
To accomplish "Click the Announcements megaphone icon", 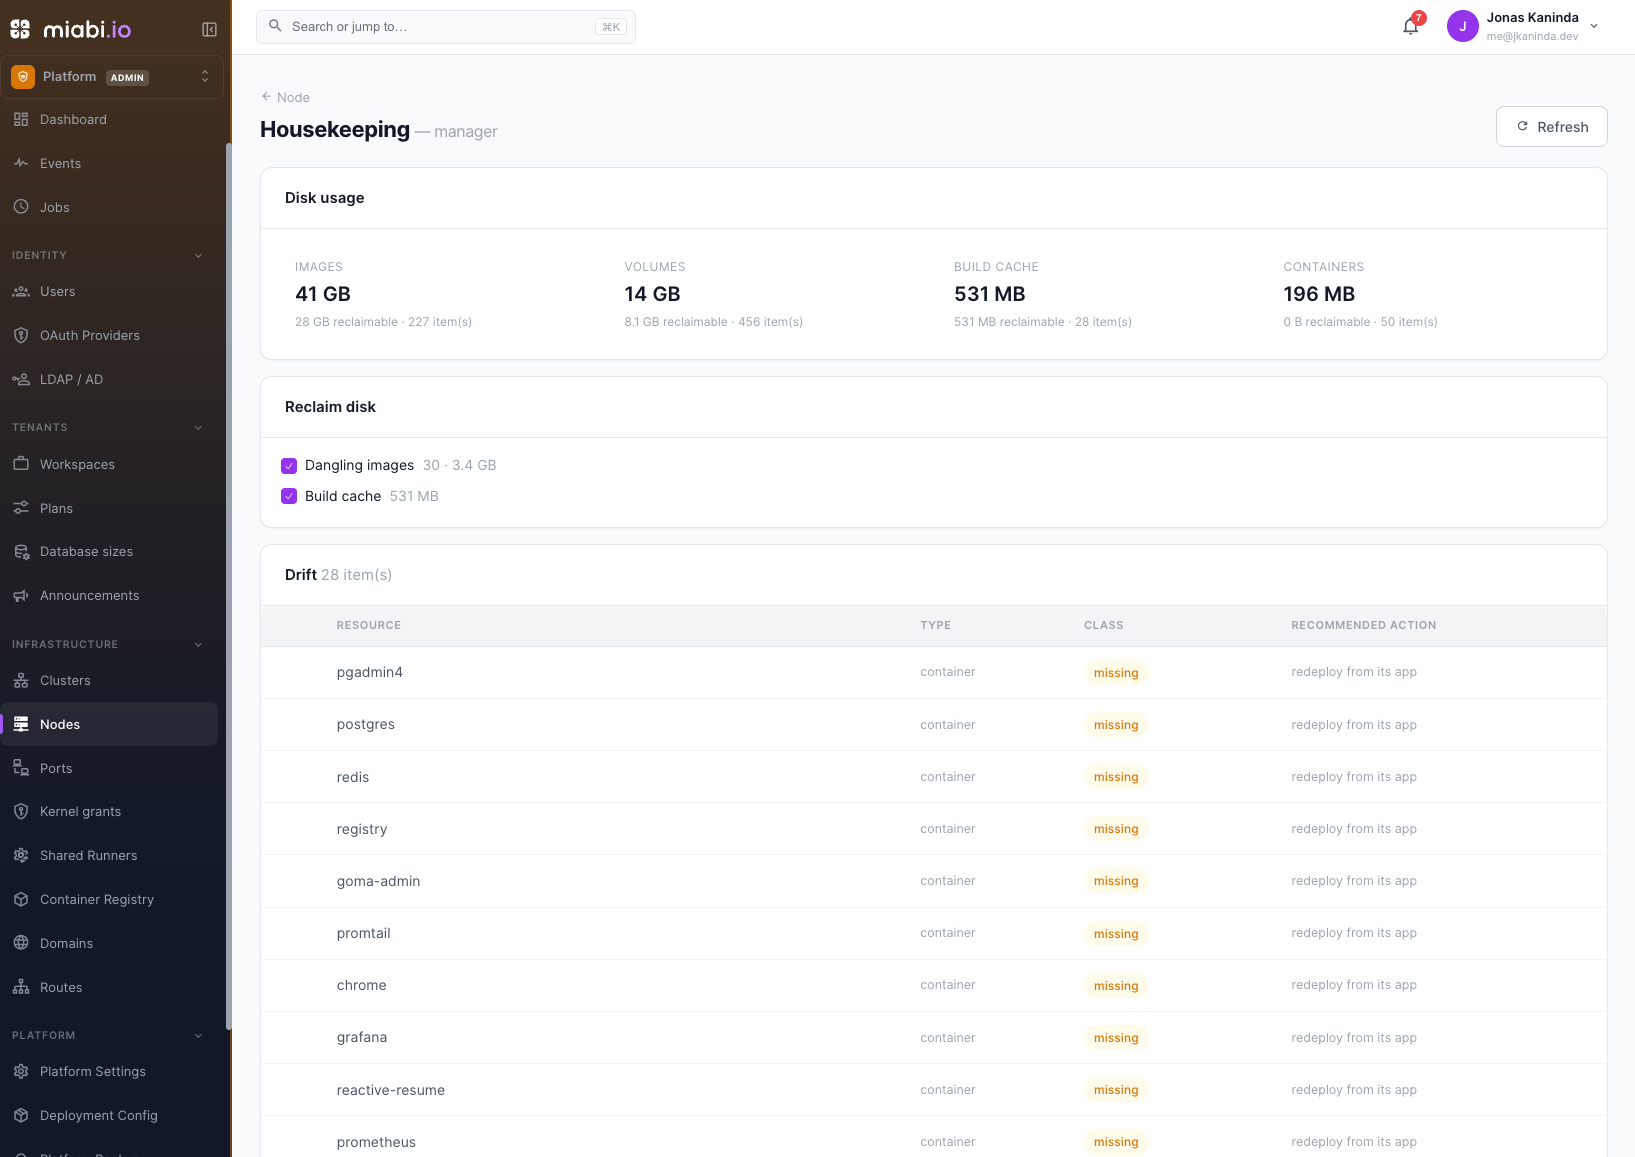I will (x=21, y=596).
